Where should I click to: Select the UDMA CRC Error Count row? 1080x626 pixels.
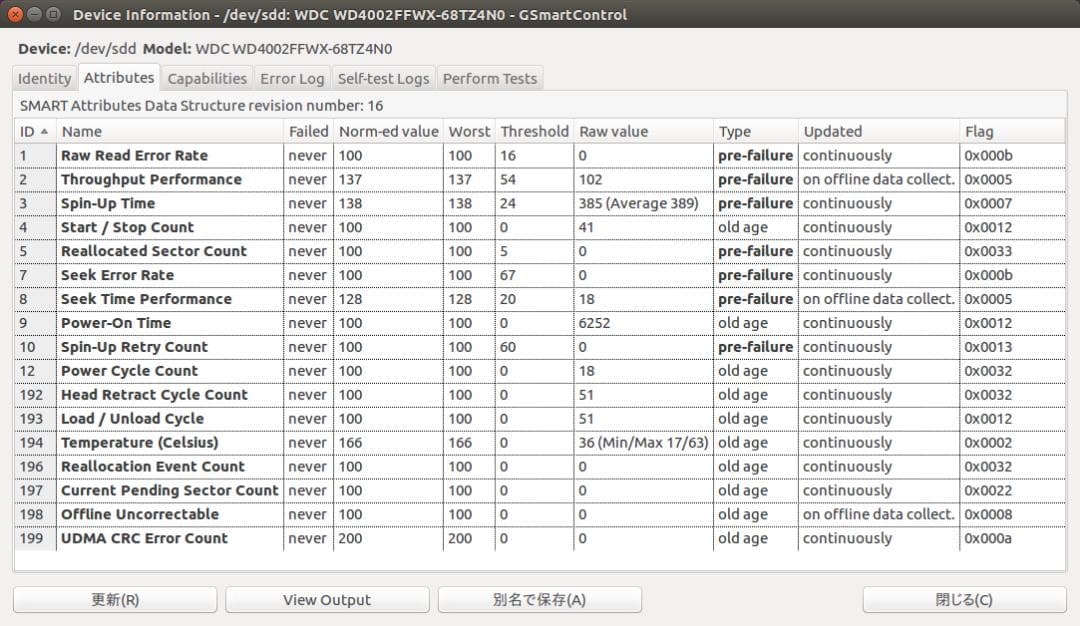[144, 539]
